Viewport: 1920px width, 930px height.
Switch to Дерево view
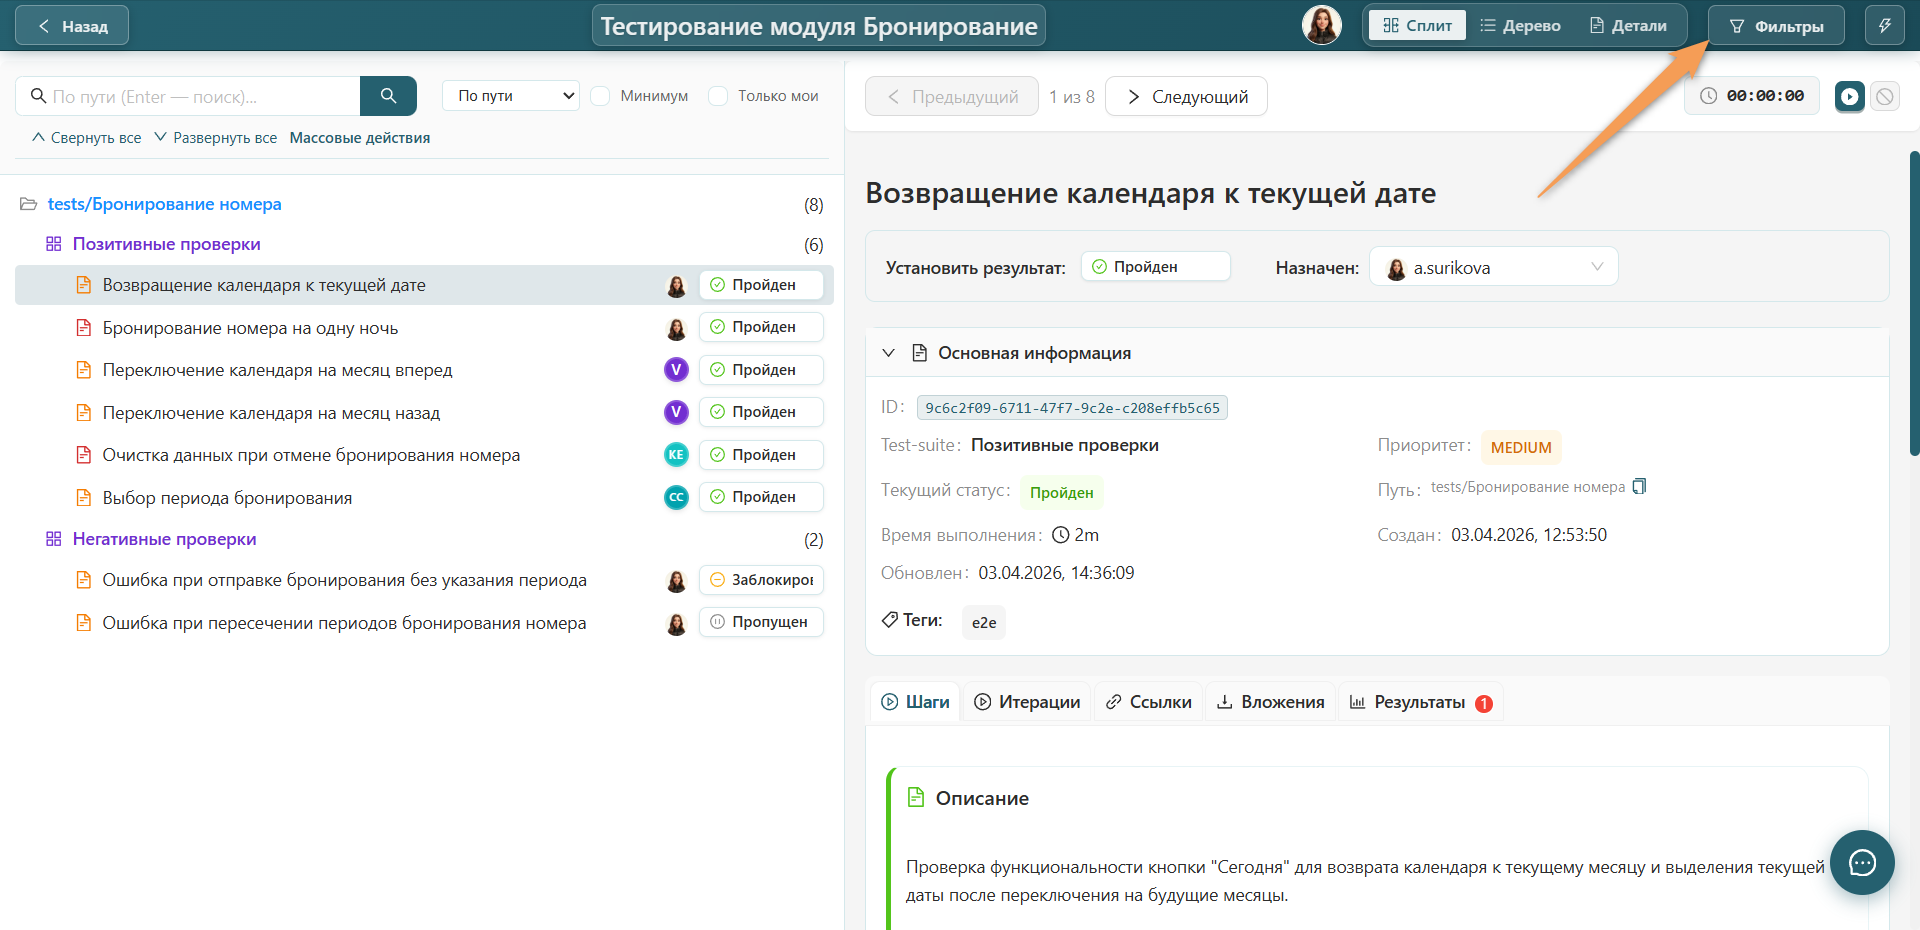click(x=1520, y=25)
